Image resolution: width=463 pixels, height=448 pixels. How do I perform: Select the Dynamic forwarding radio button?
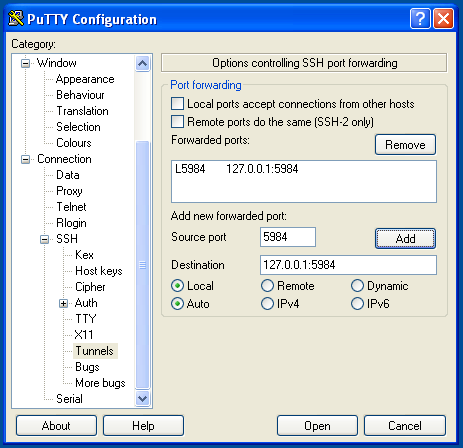coord(357,286)
